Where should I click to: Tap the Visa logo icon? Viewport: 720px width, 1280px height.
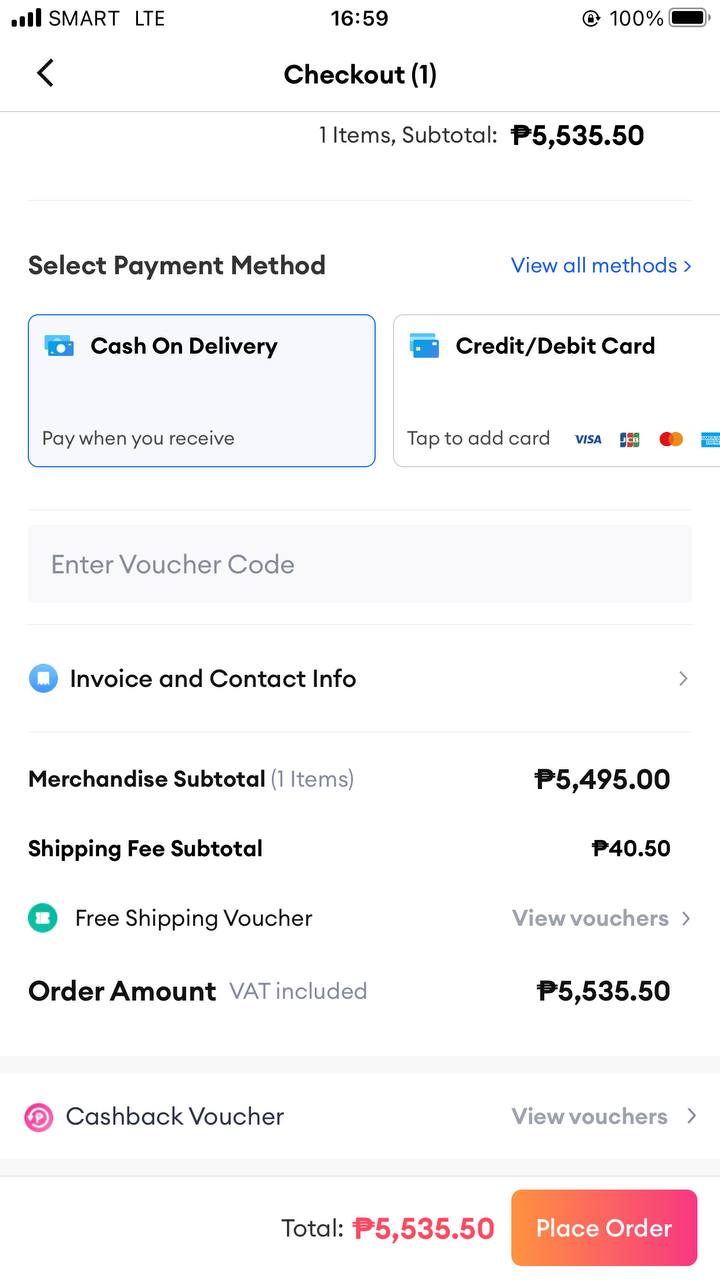coord(588,439)
